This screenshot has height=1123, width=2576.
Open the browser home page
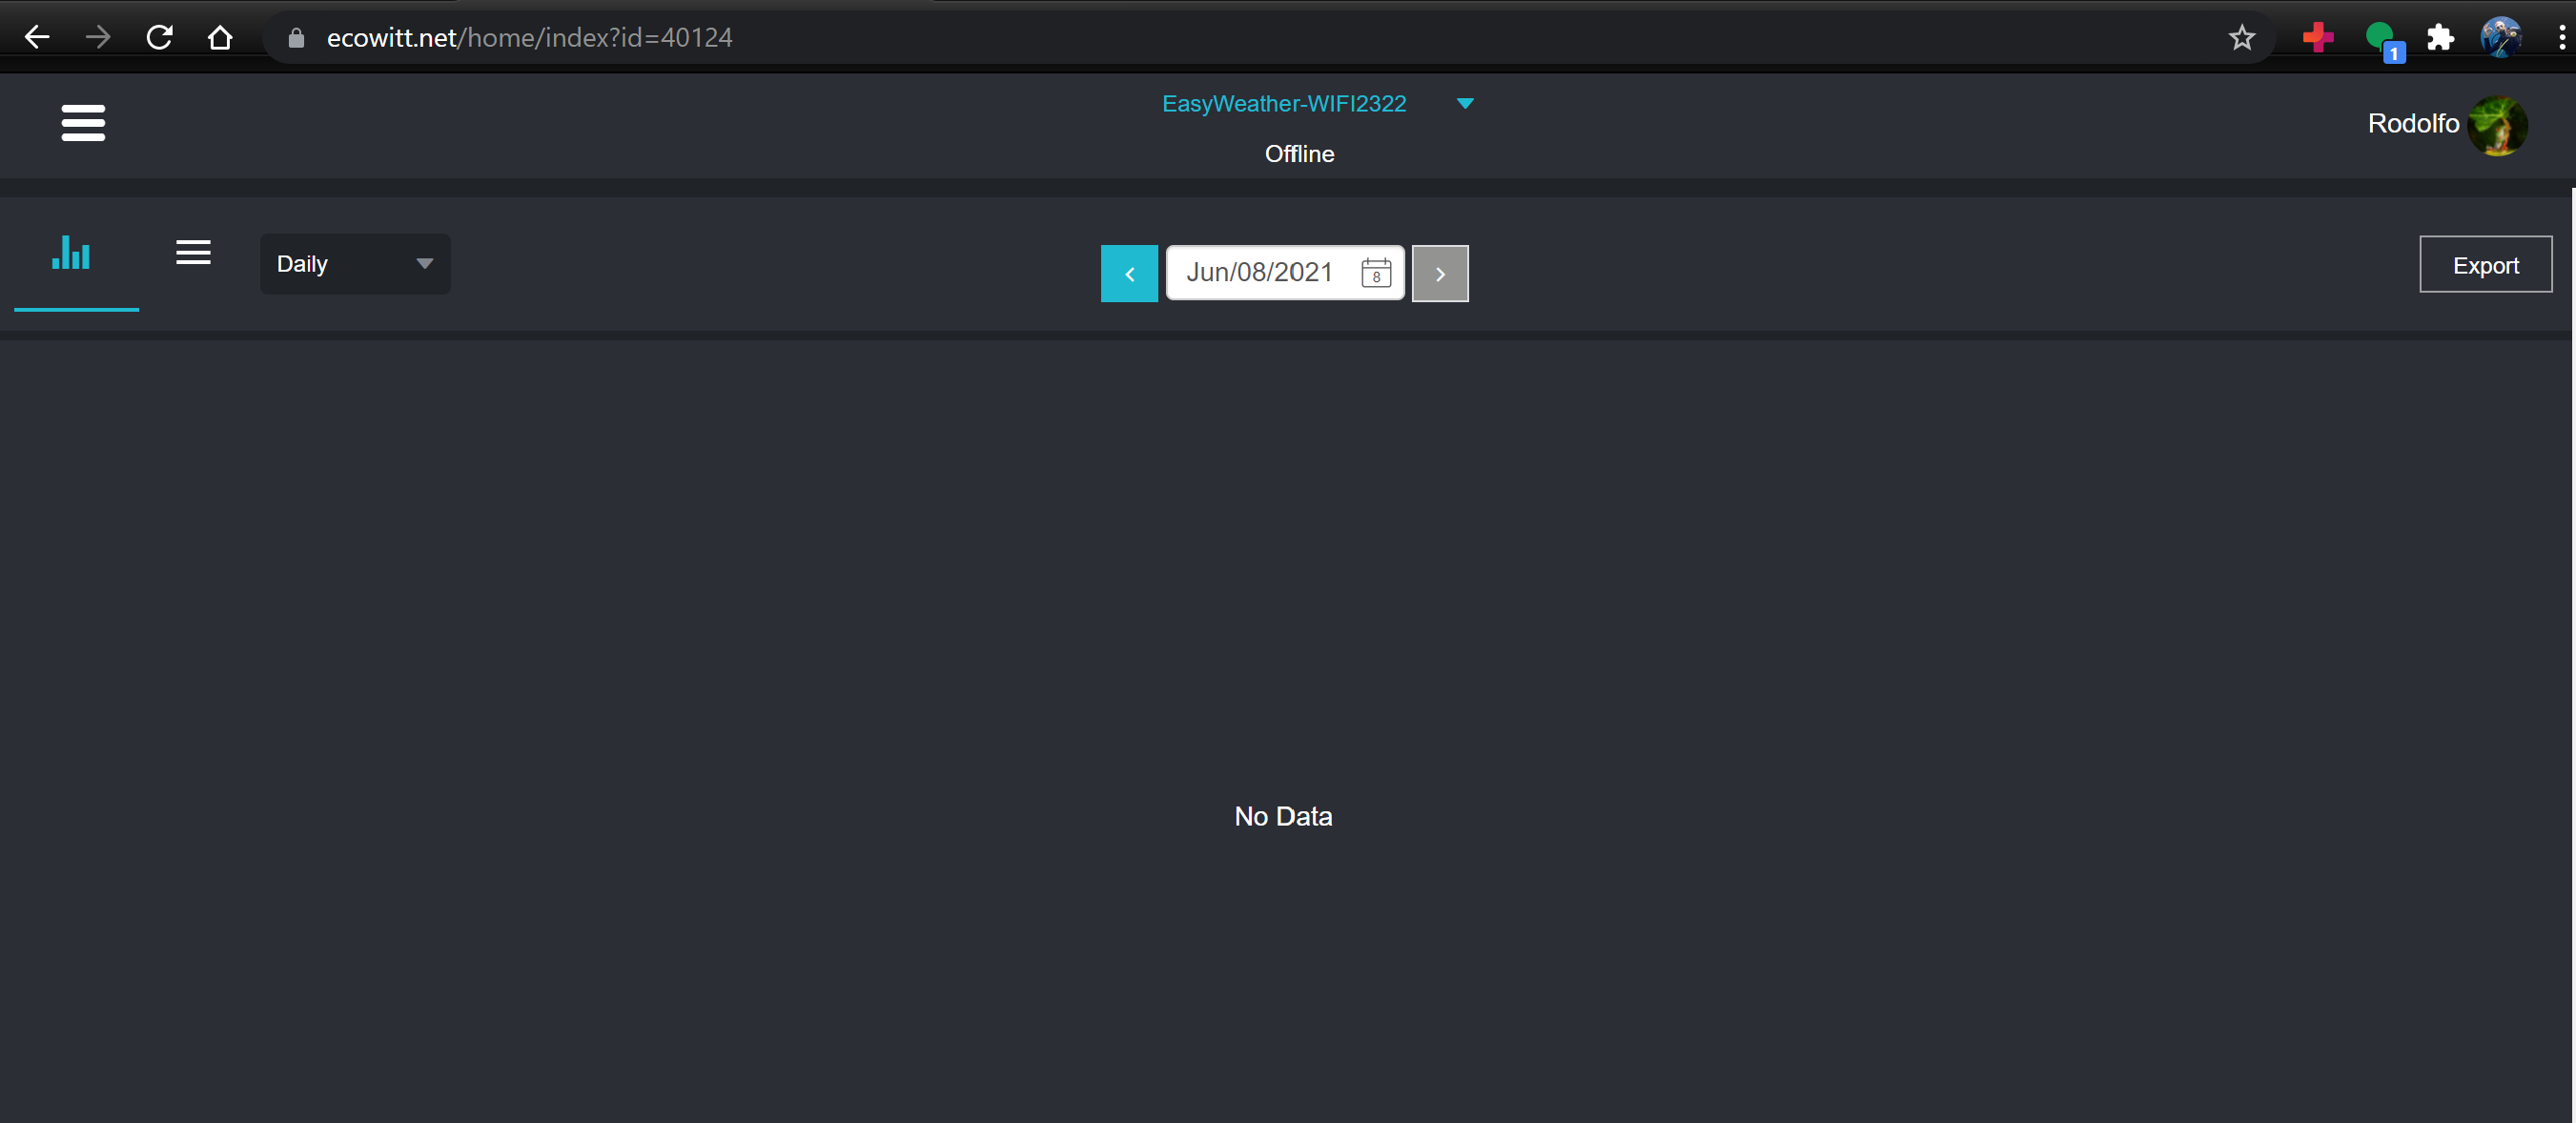pos(220,37)
